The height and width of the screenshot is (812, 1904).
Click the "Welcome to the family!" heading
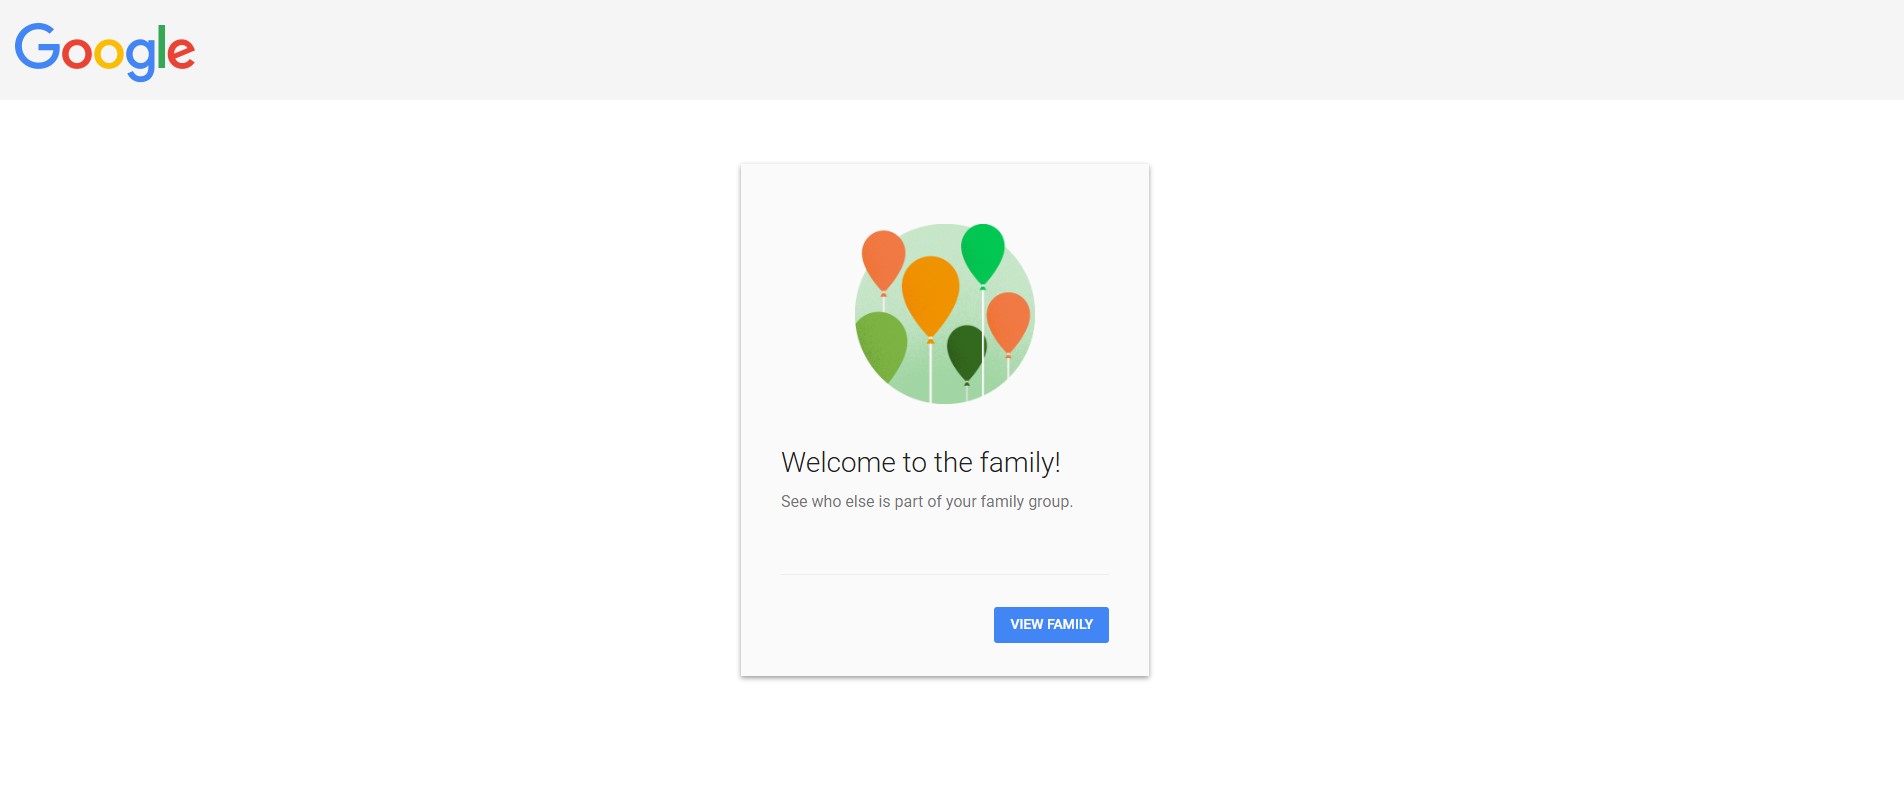[x=920, y=462]
